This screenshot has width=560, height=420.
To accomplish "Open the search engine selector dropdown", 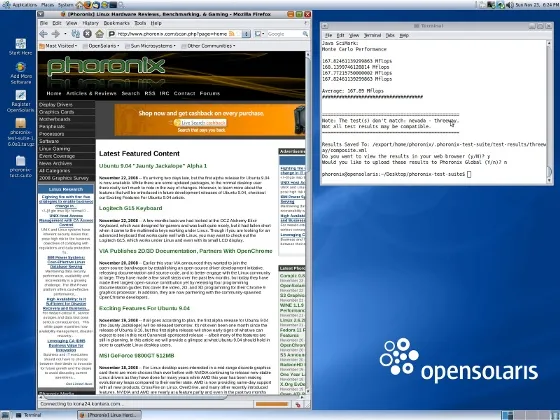I will tap(260, 34).
